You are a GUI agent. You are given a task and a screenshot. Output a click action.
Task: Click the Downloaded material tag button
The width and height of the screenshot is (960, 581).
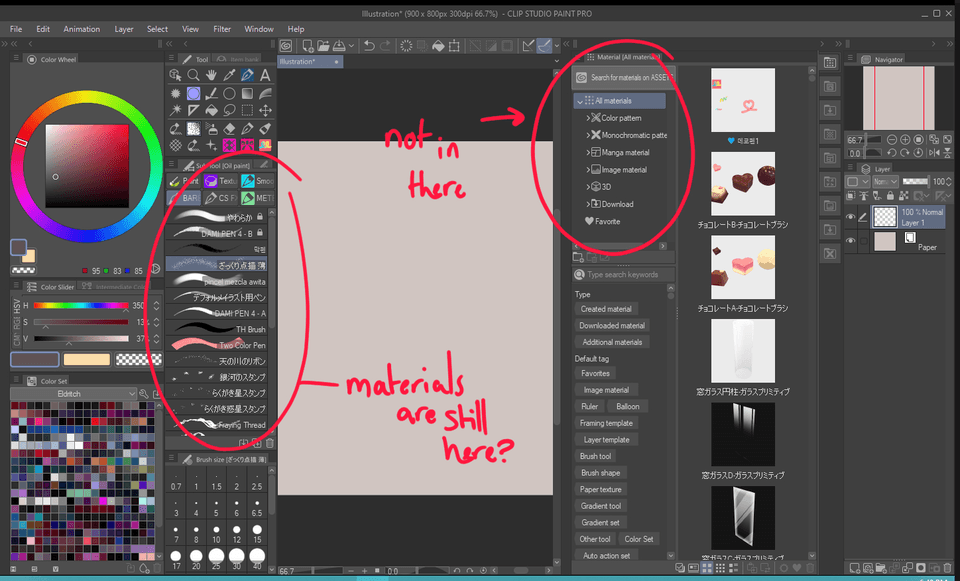click(612, 325)
